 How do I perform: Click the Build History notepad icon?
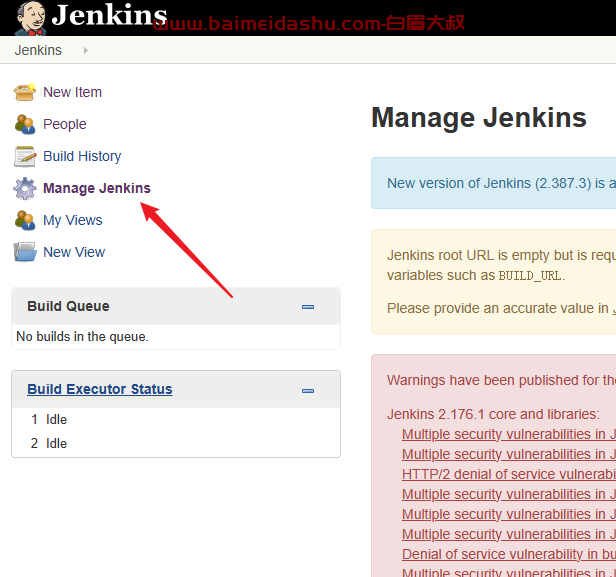coord(25,156)
